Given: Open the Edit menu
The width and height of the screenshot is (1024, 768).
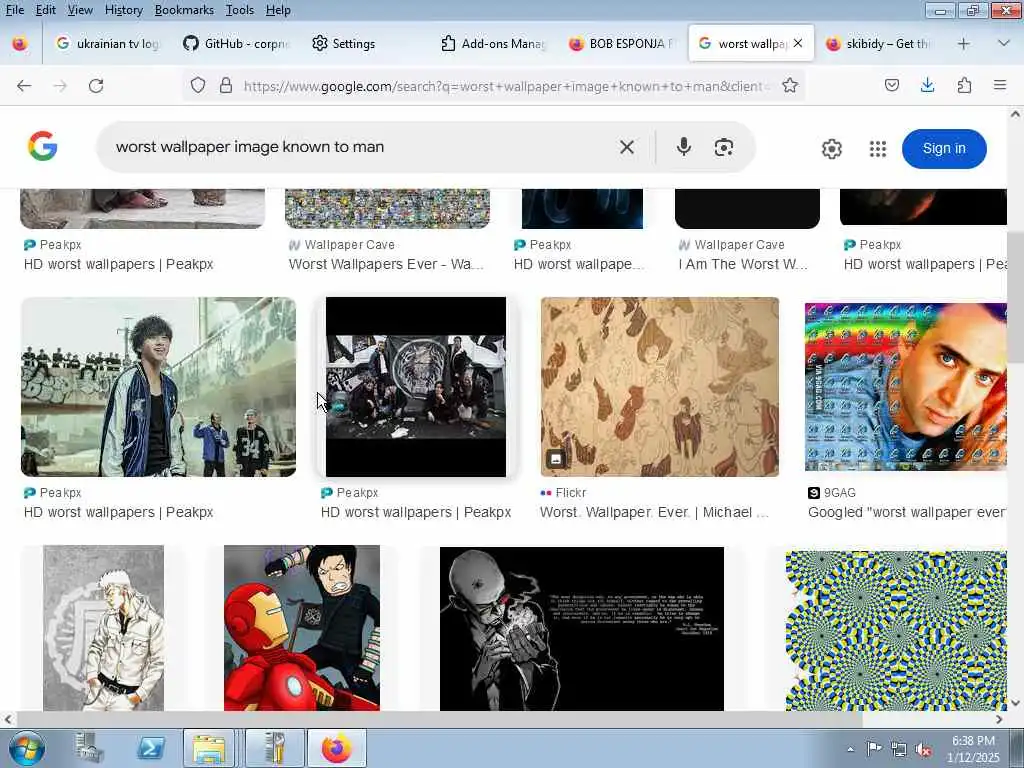Looking at the screenshot, I should (46, 10).
